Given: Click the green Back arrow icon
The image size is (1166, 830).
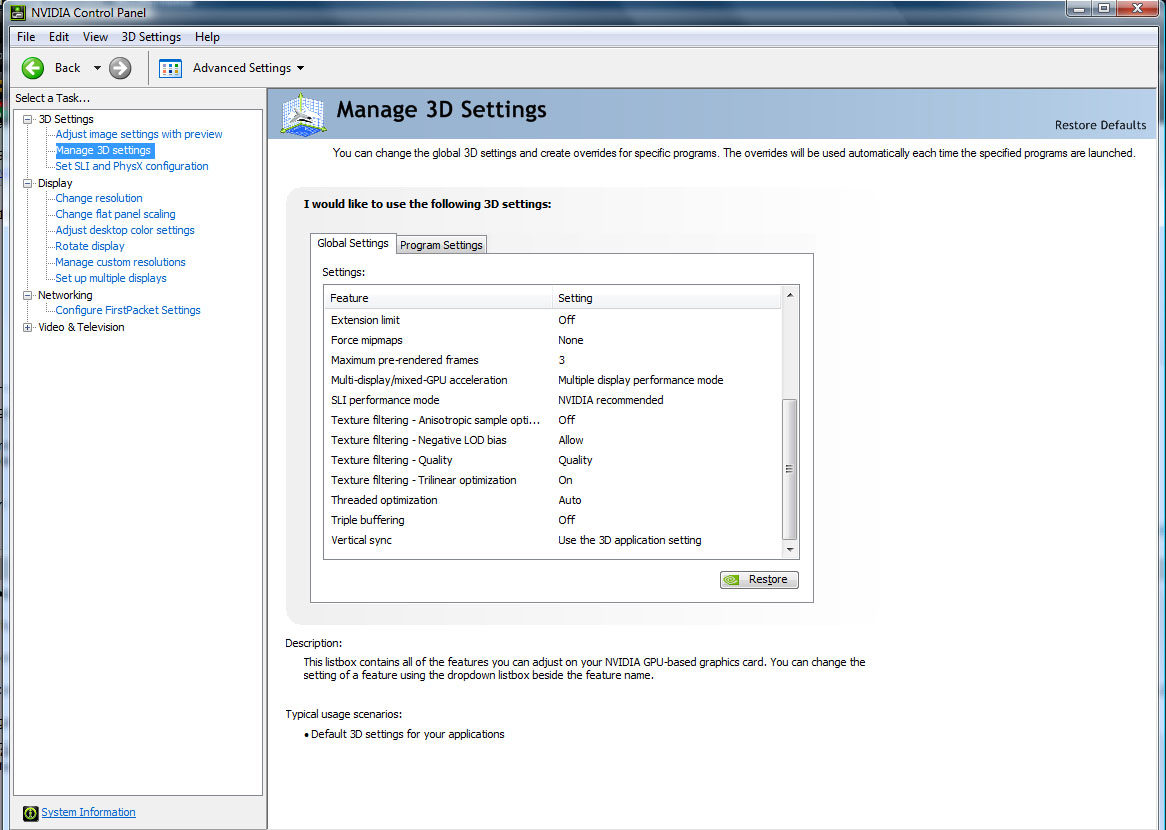Looking at the screenshot, I should click(x=33, y=68).
